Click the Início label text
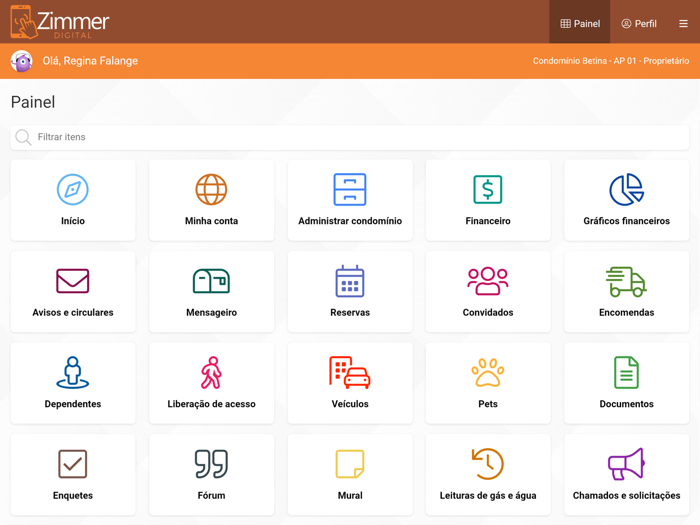The height and width of the screenshot is (525, 700). click(73, 221)
